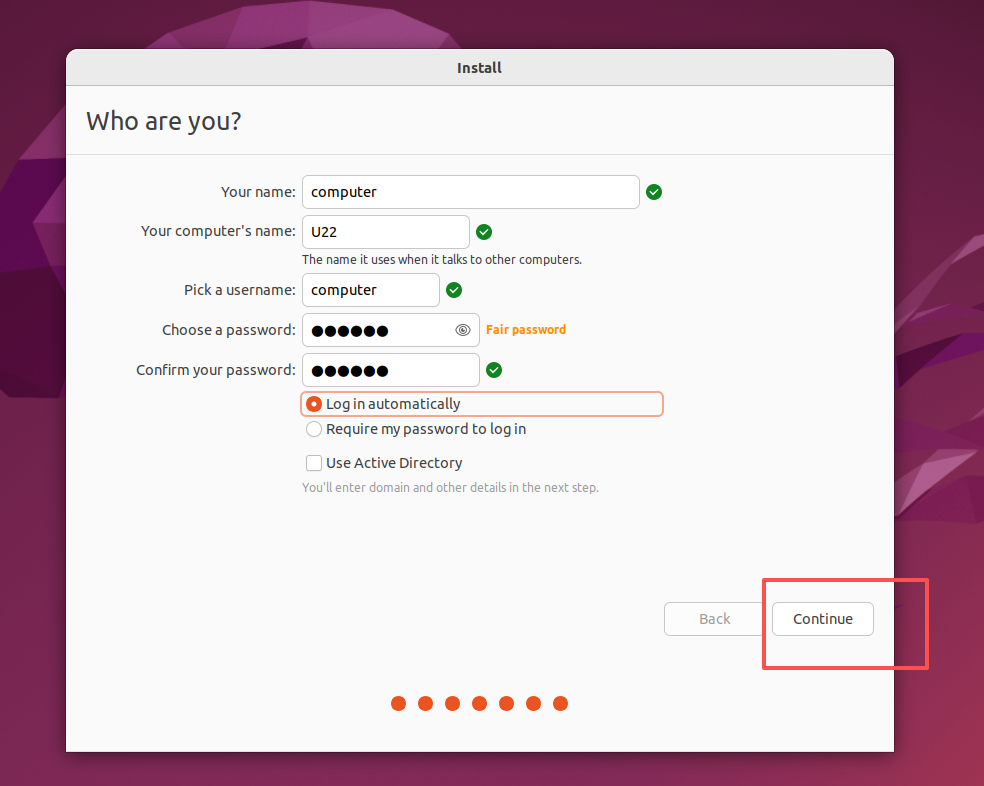The height and width of the screenshot is (786, 984).
Task: Click green checkmark beside Your name
Action: tap(654, 192)
